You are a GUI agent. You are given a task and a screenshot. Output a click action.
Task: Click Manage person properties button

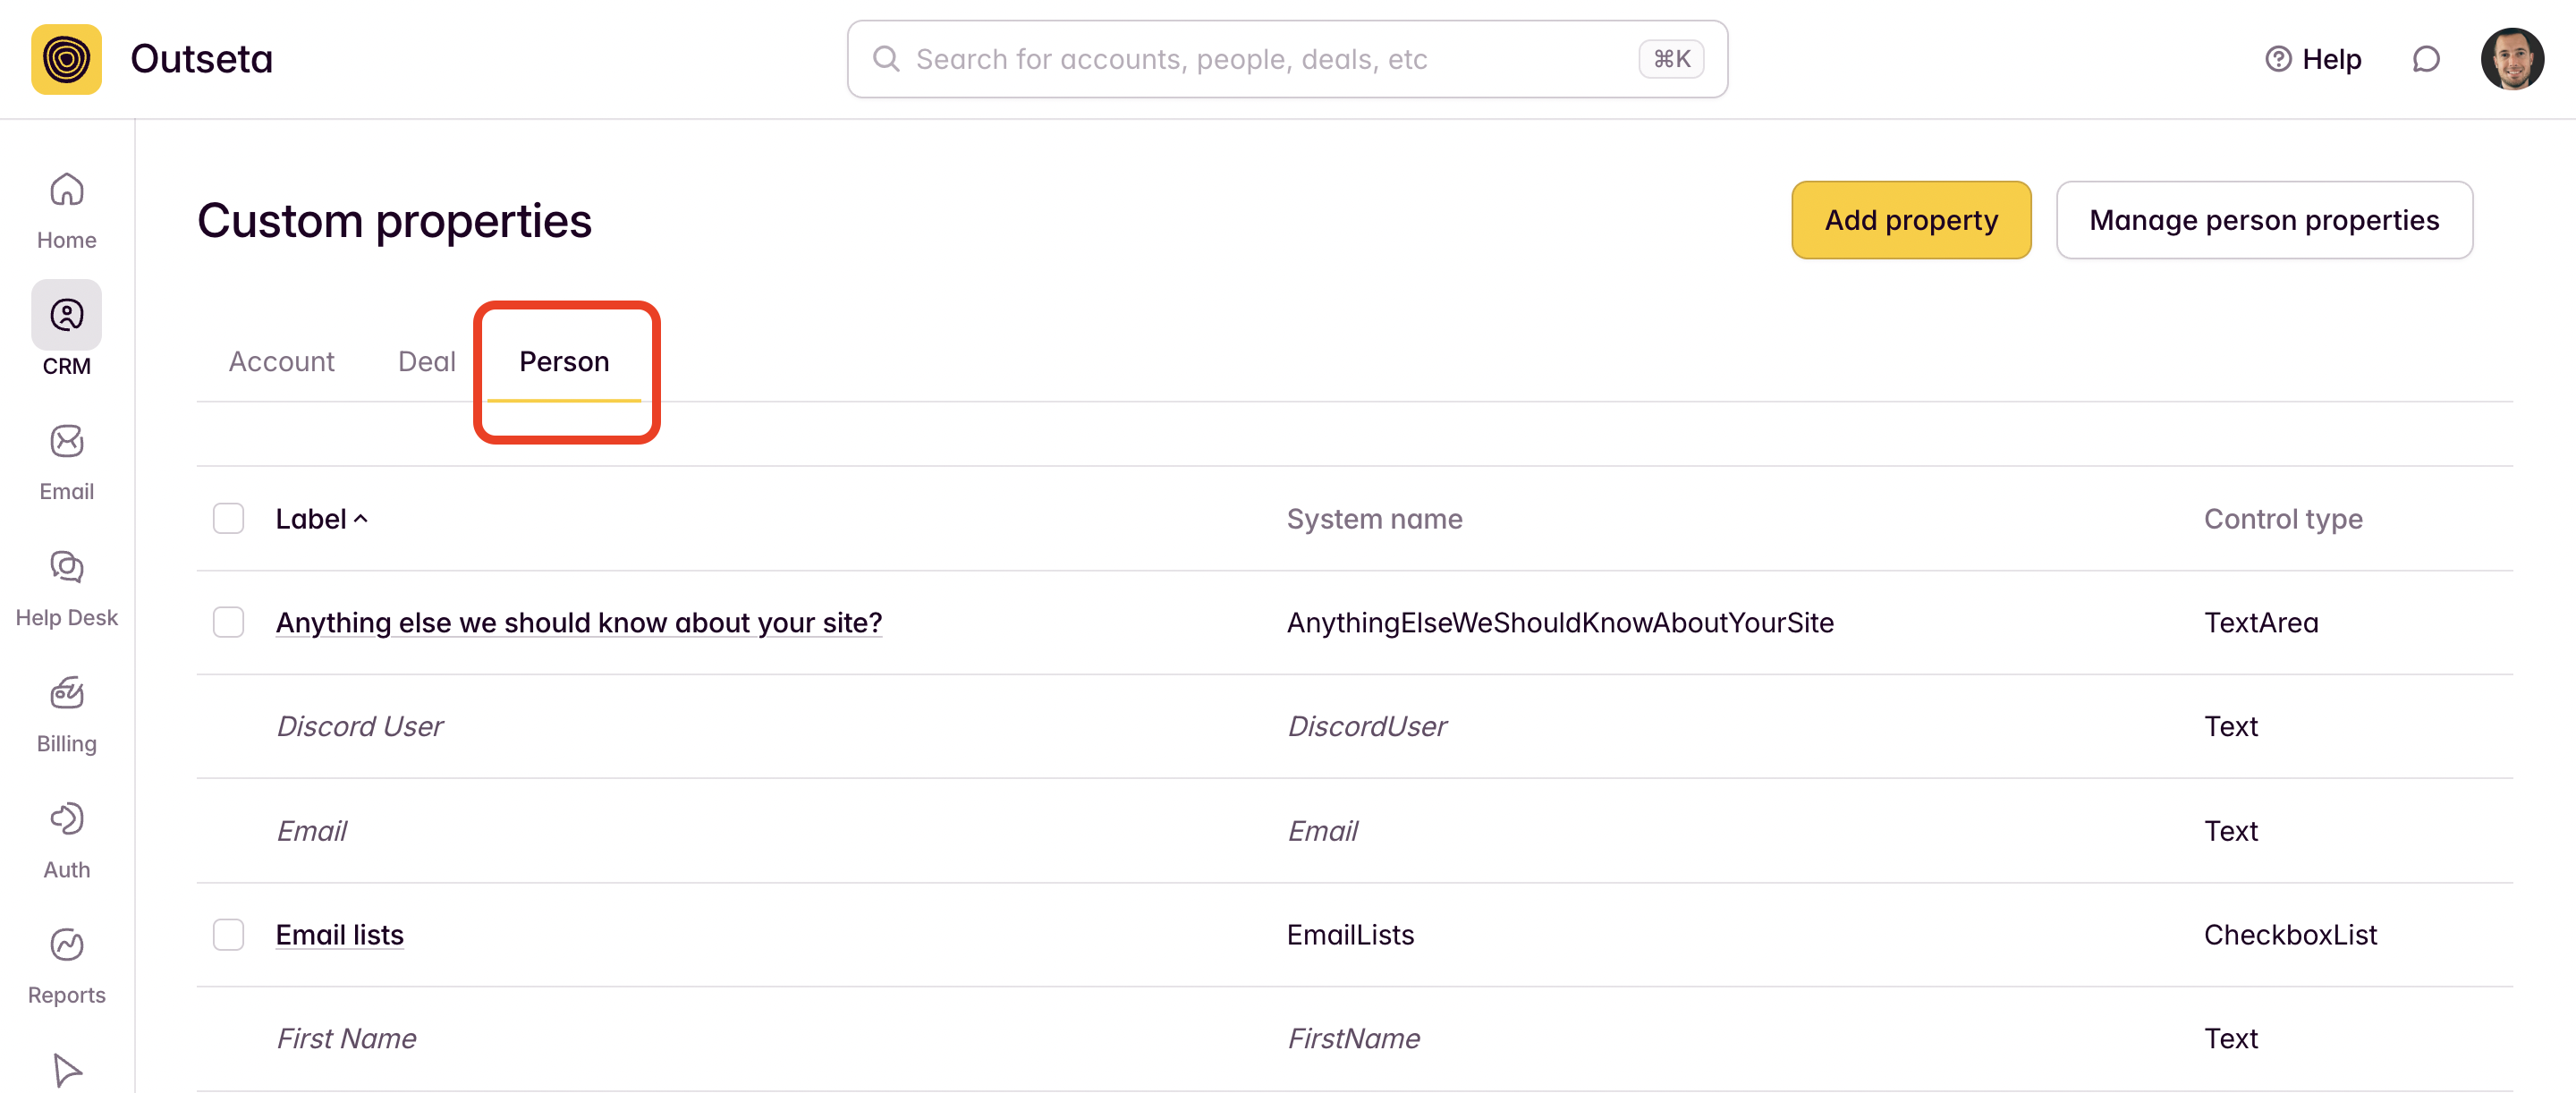point(2263,220)
